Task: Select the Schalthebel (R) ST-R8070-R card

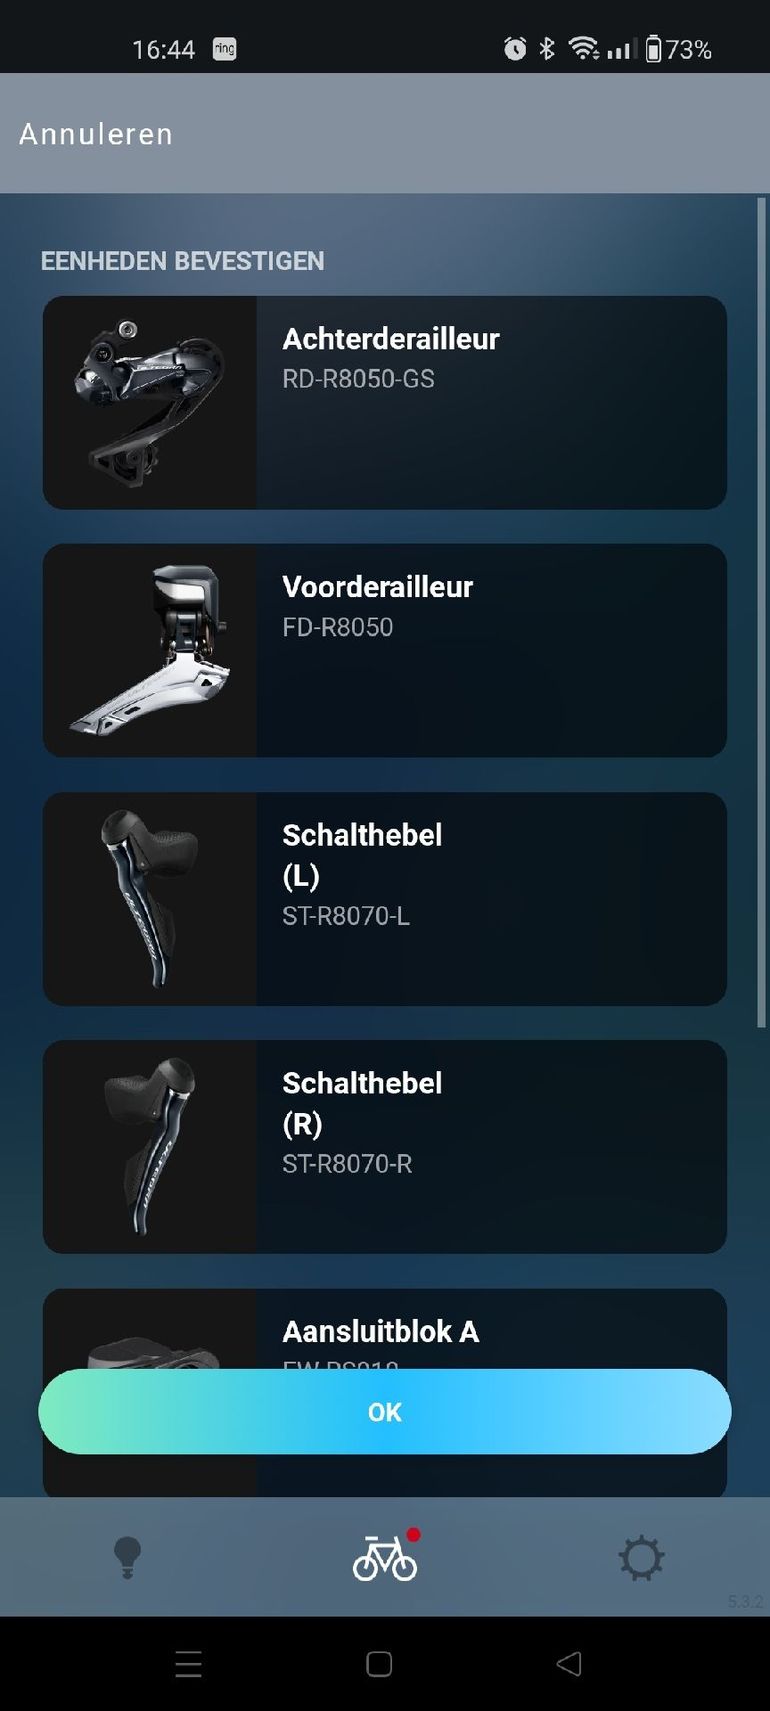Action: point(385,1146)
